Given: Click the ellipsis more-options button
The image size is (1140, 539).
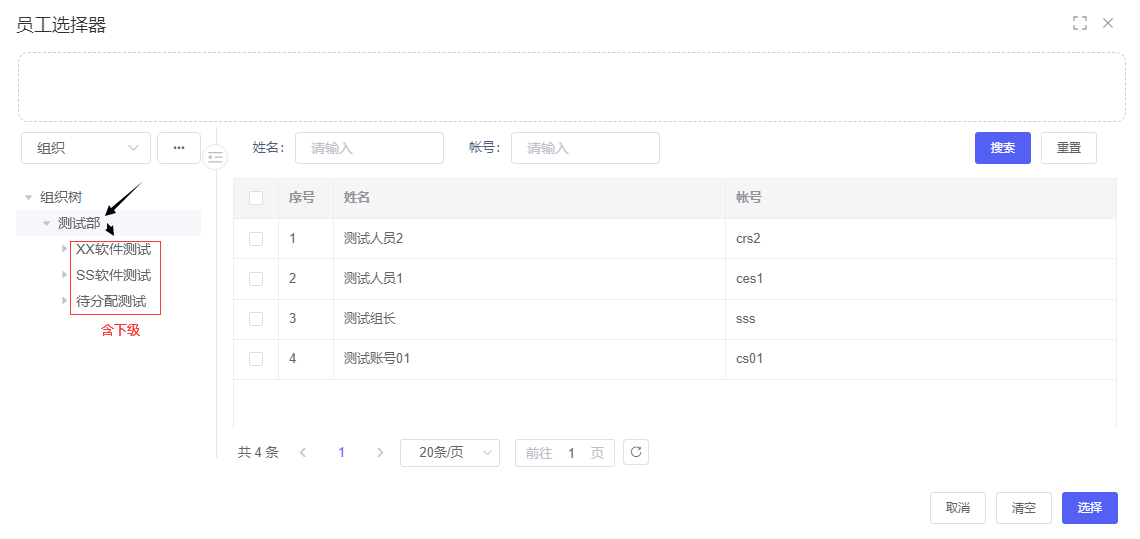Looking at the screenshot, I should (x=179, y=148).
